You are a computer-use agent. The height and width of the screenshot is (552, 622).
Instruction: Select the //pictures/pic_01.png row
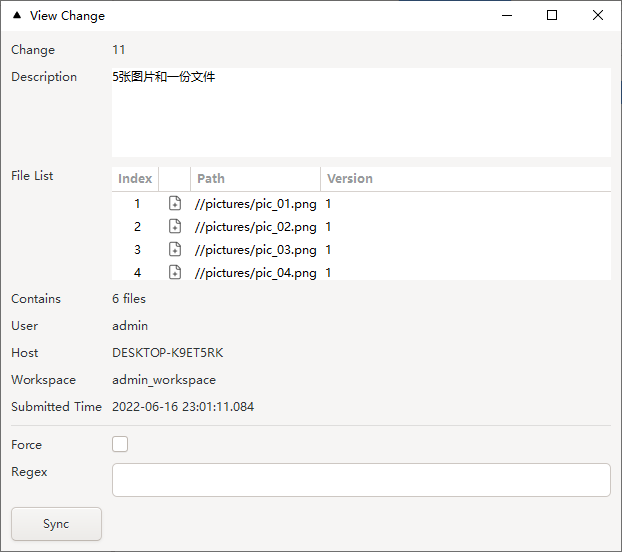pos(256,204)
